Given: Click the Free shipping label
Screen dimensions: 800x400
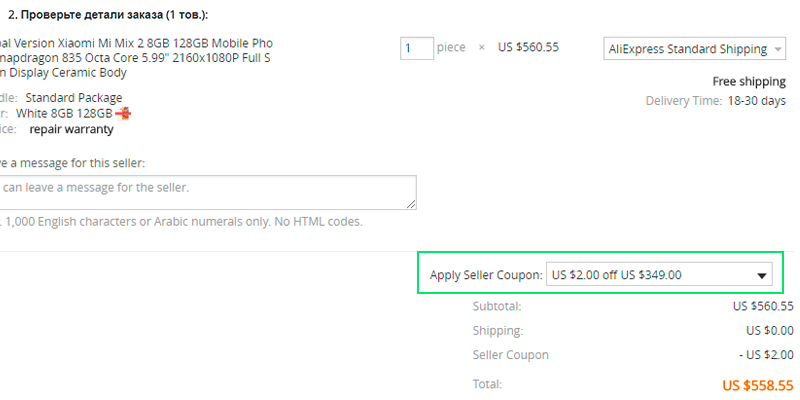Looking at the screenshot, I should 749,81.
